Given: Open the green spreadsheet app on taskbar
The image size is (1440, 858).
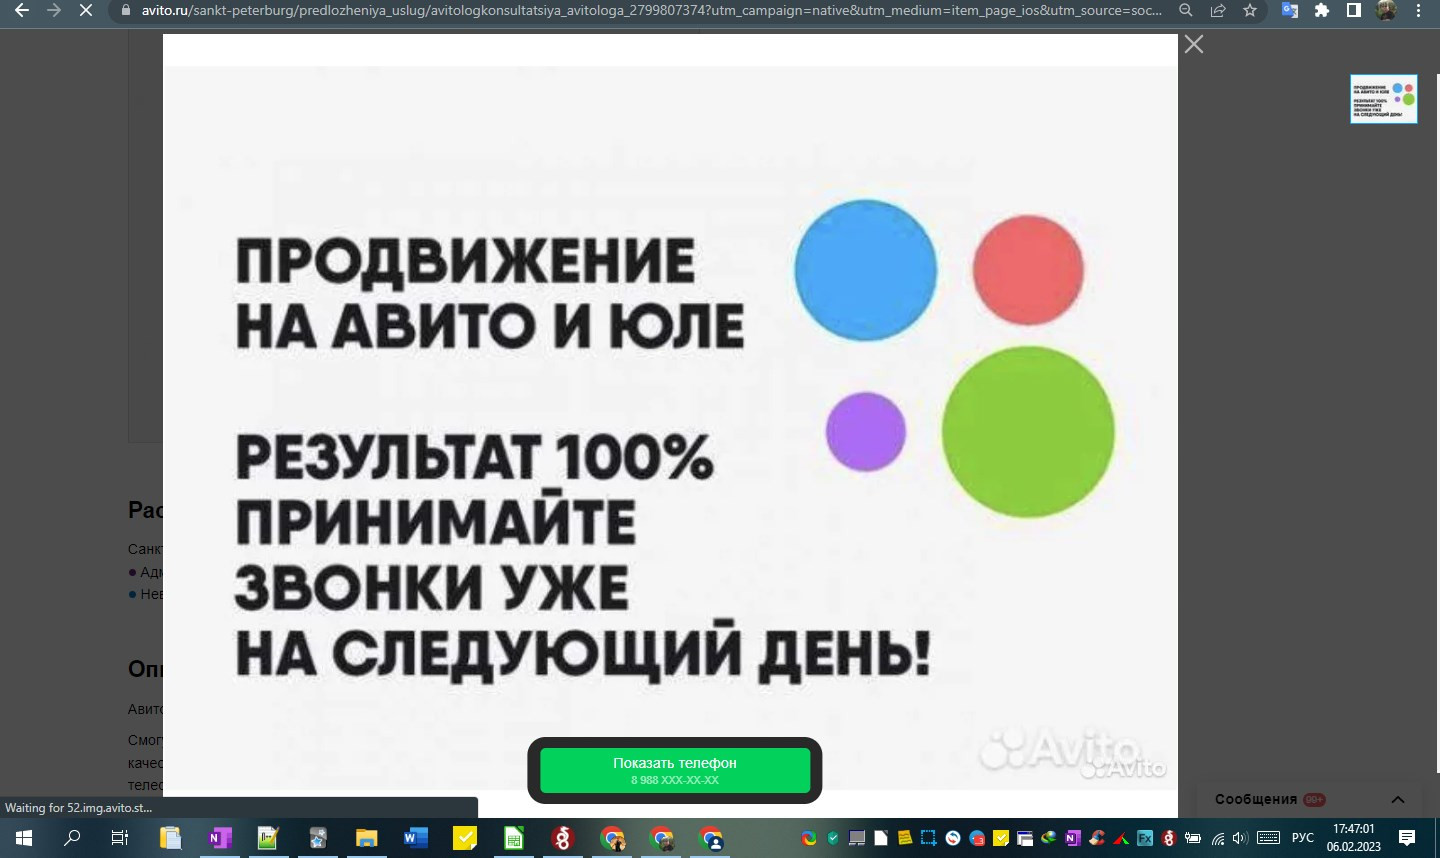Looking at the screenshot, I should tap(513, 838).
